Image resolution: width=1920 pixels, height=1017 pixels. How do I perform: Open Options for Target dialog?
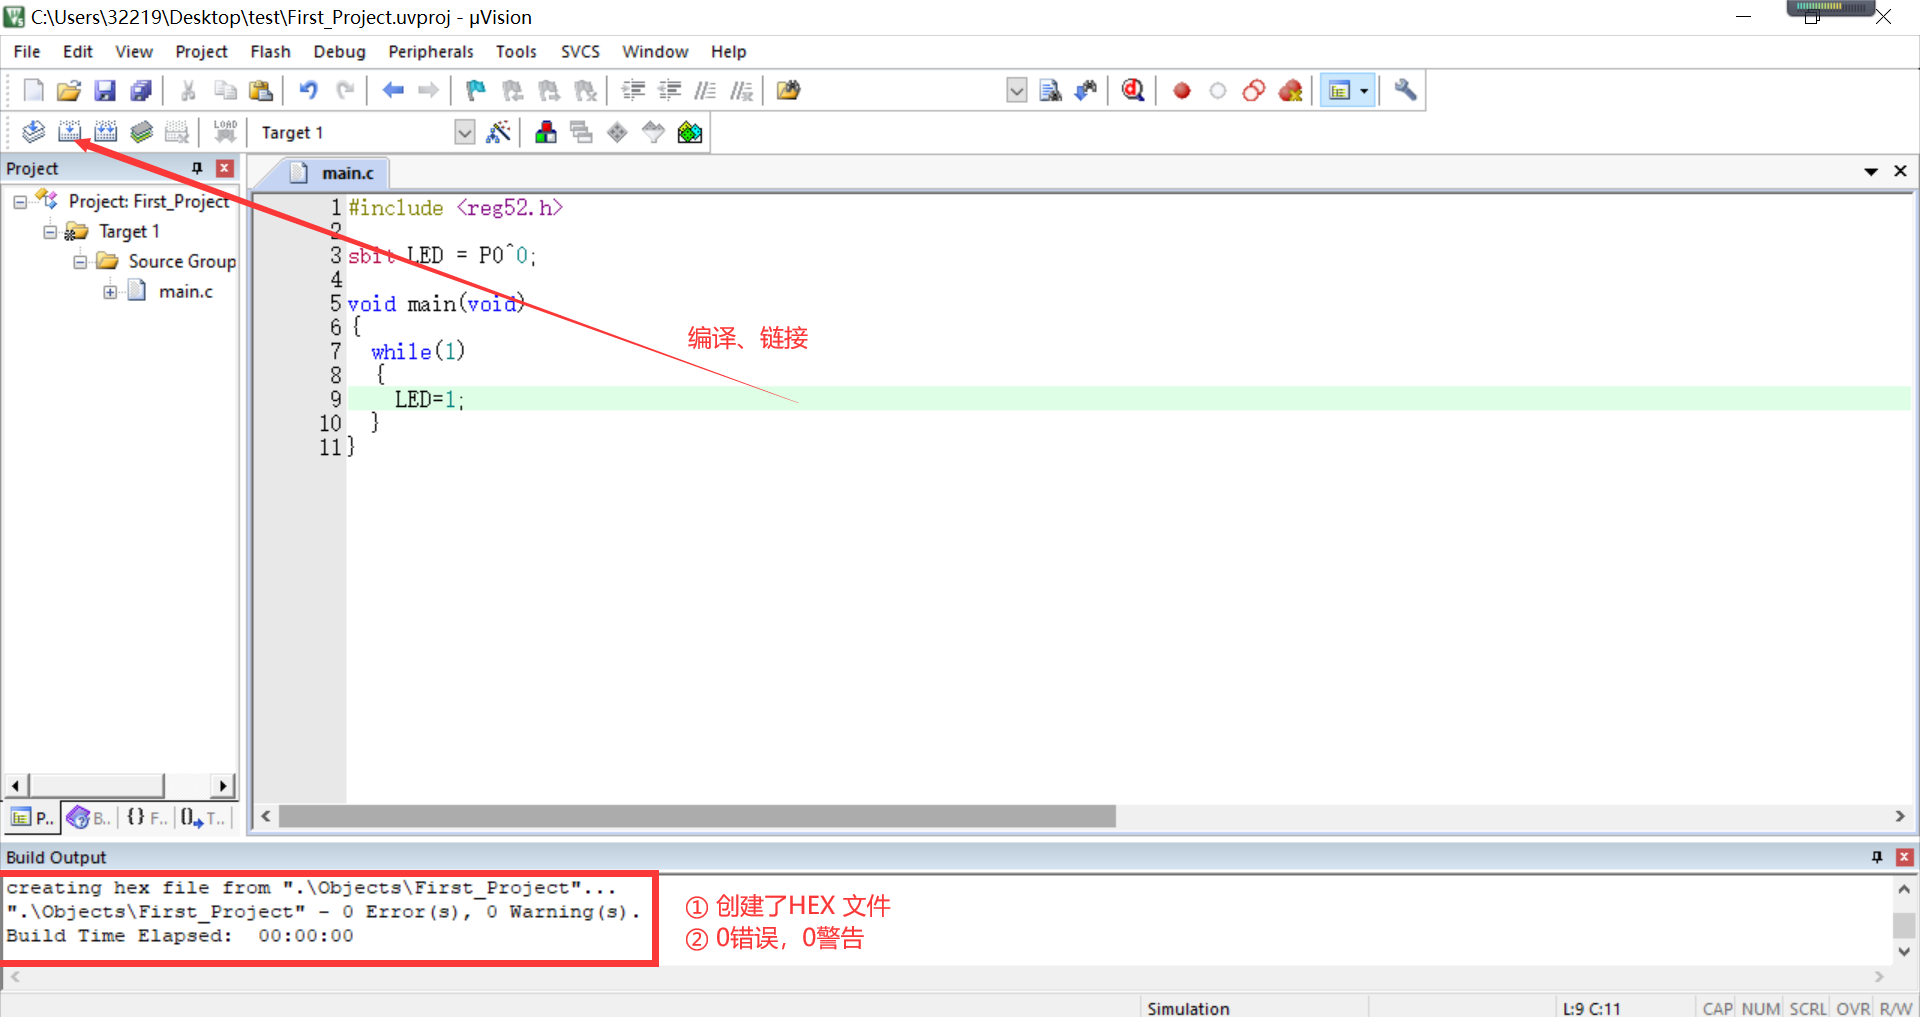(499, 131)
